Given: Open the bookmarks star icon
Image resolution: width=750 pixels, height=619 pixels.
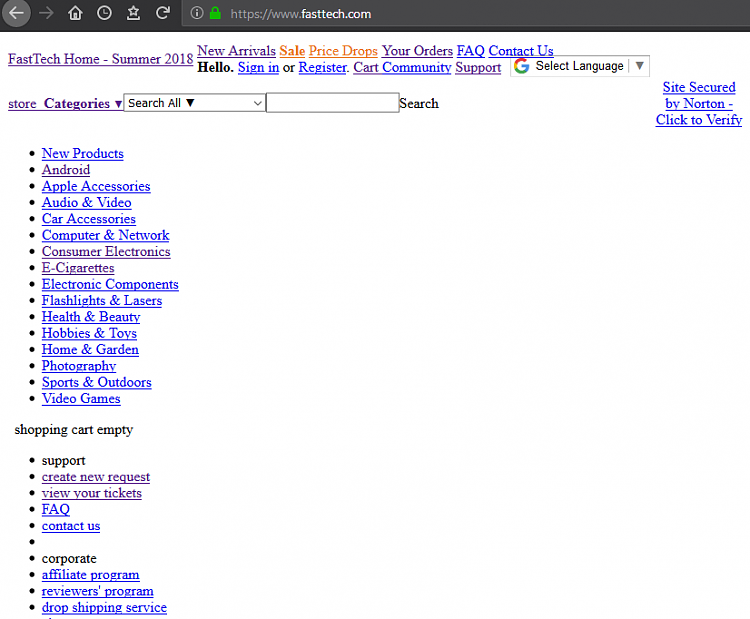Looking at the screenshot, I should coord(133,13).
